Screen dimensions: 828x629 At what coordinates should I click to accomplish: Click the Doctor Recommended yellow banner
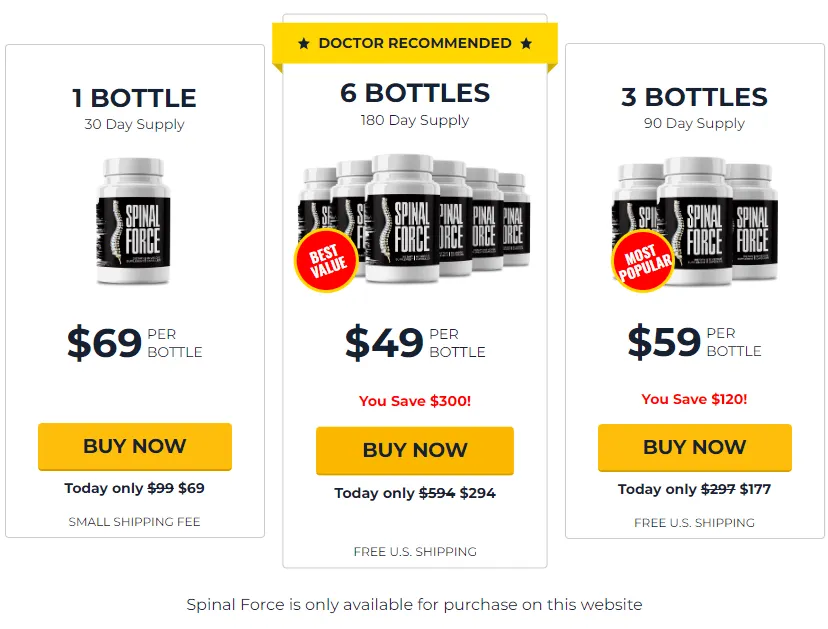415,44
